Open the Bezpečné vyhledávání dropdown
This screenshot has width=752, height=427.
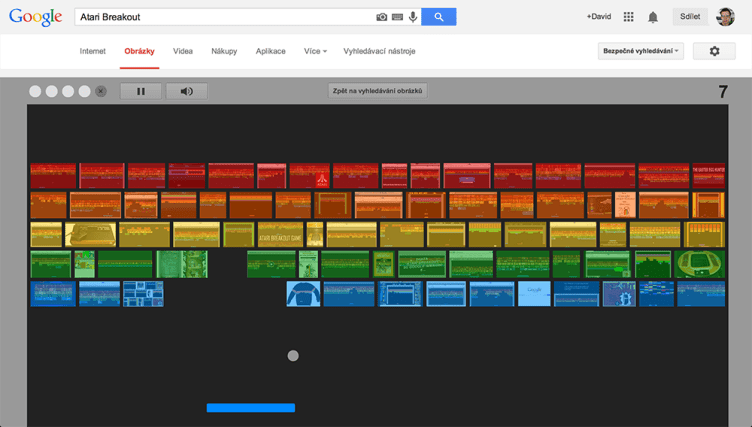(x=640, y=51)
